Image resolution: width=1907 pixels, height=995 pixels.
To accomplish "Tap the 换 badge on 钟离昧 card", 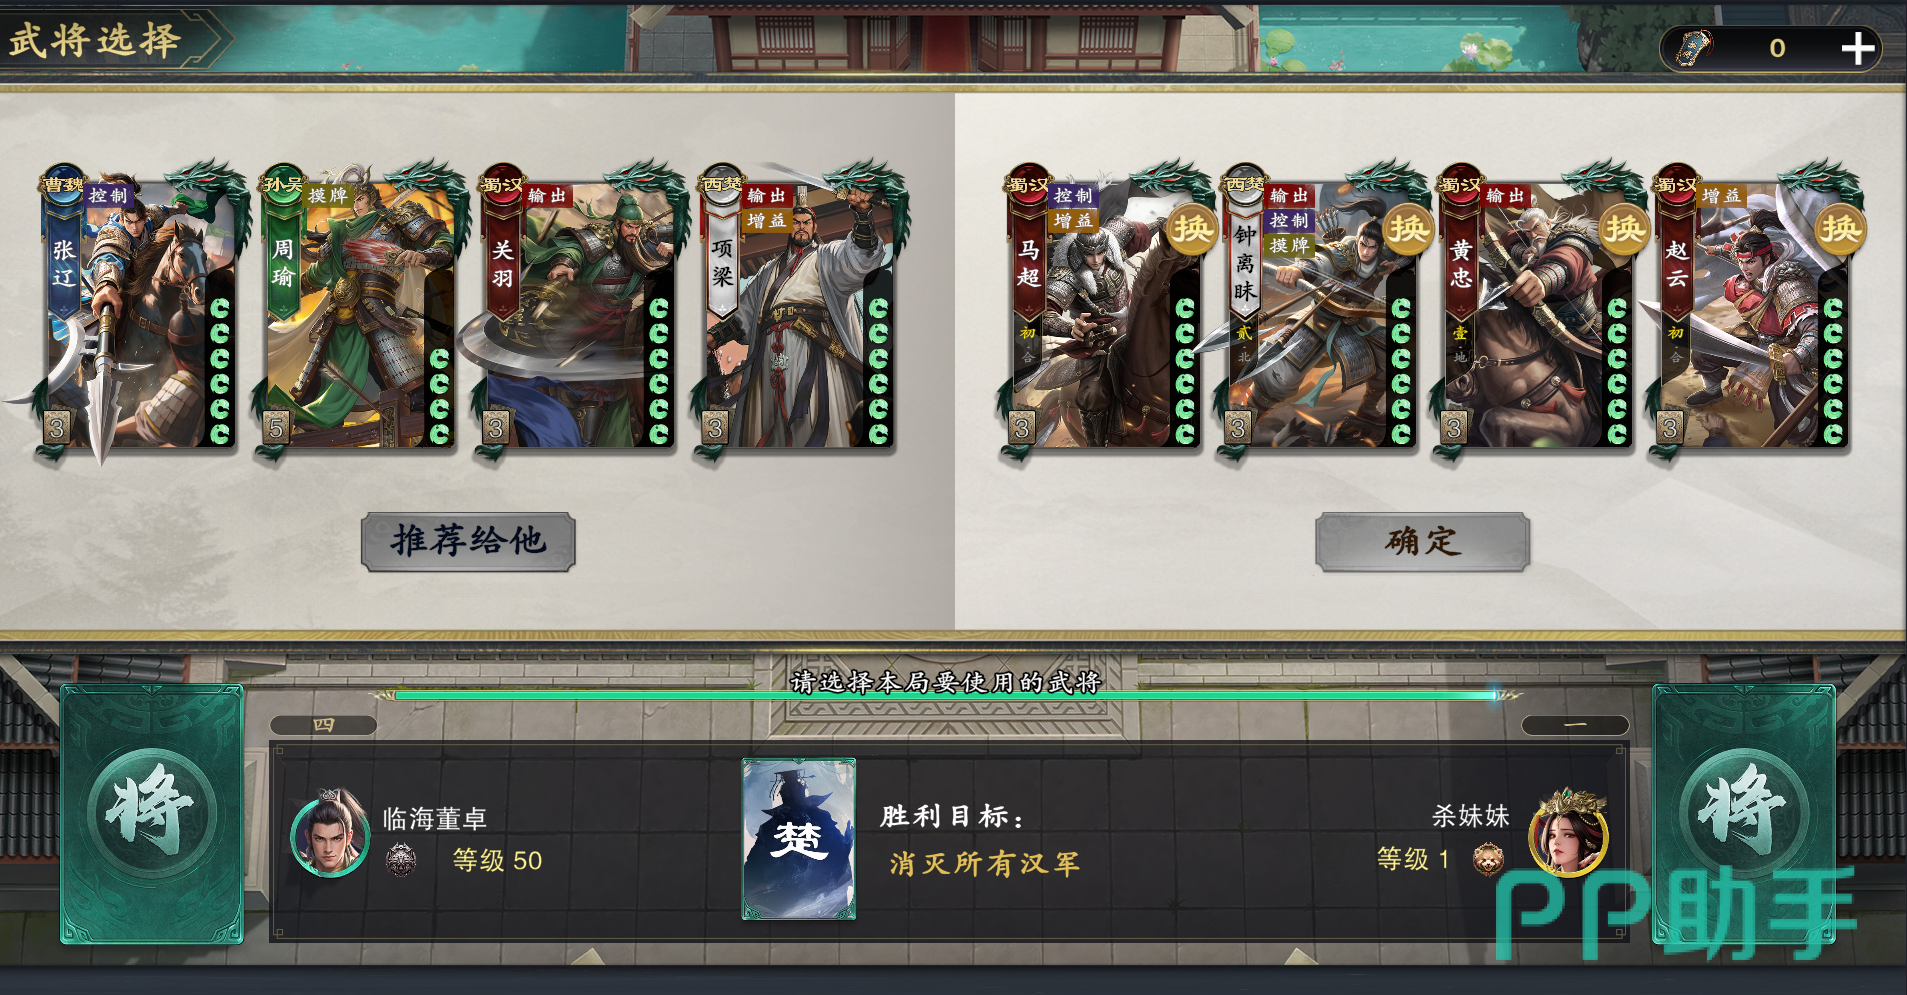I will coord(1407,229).
